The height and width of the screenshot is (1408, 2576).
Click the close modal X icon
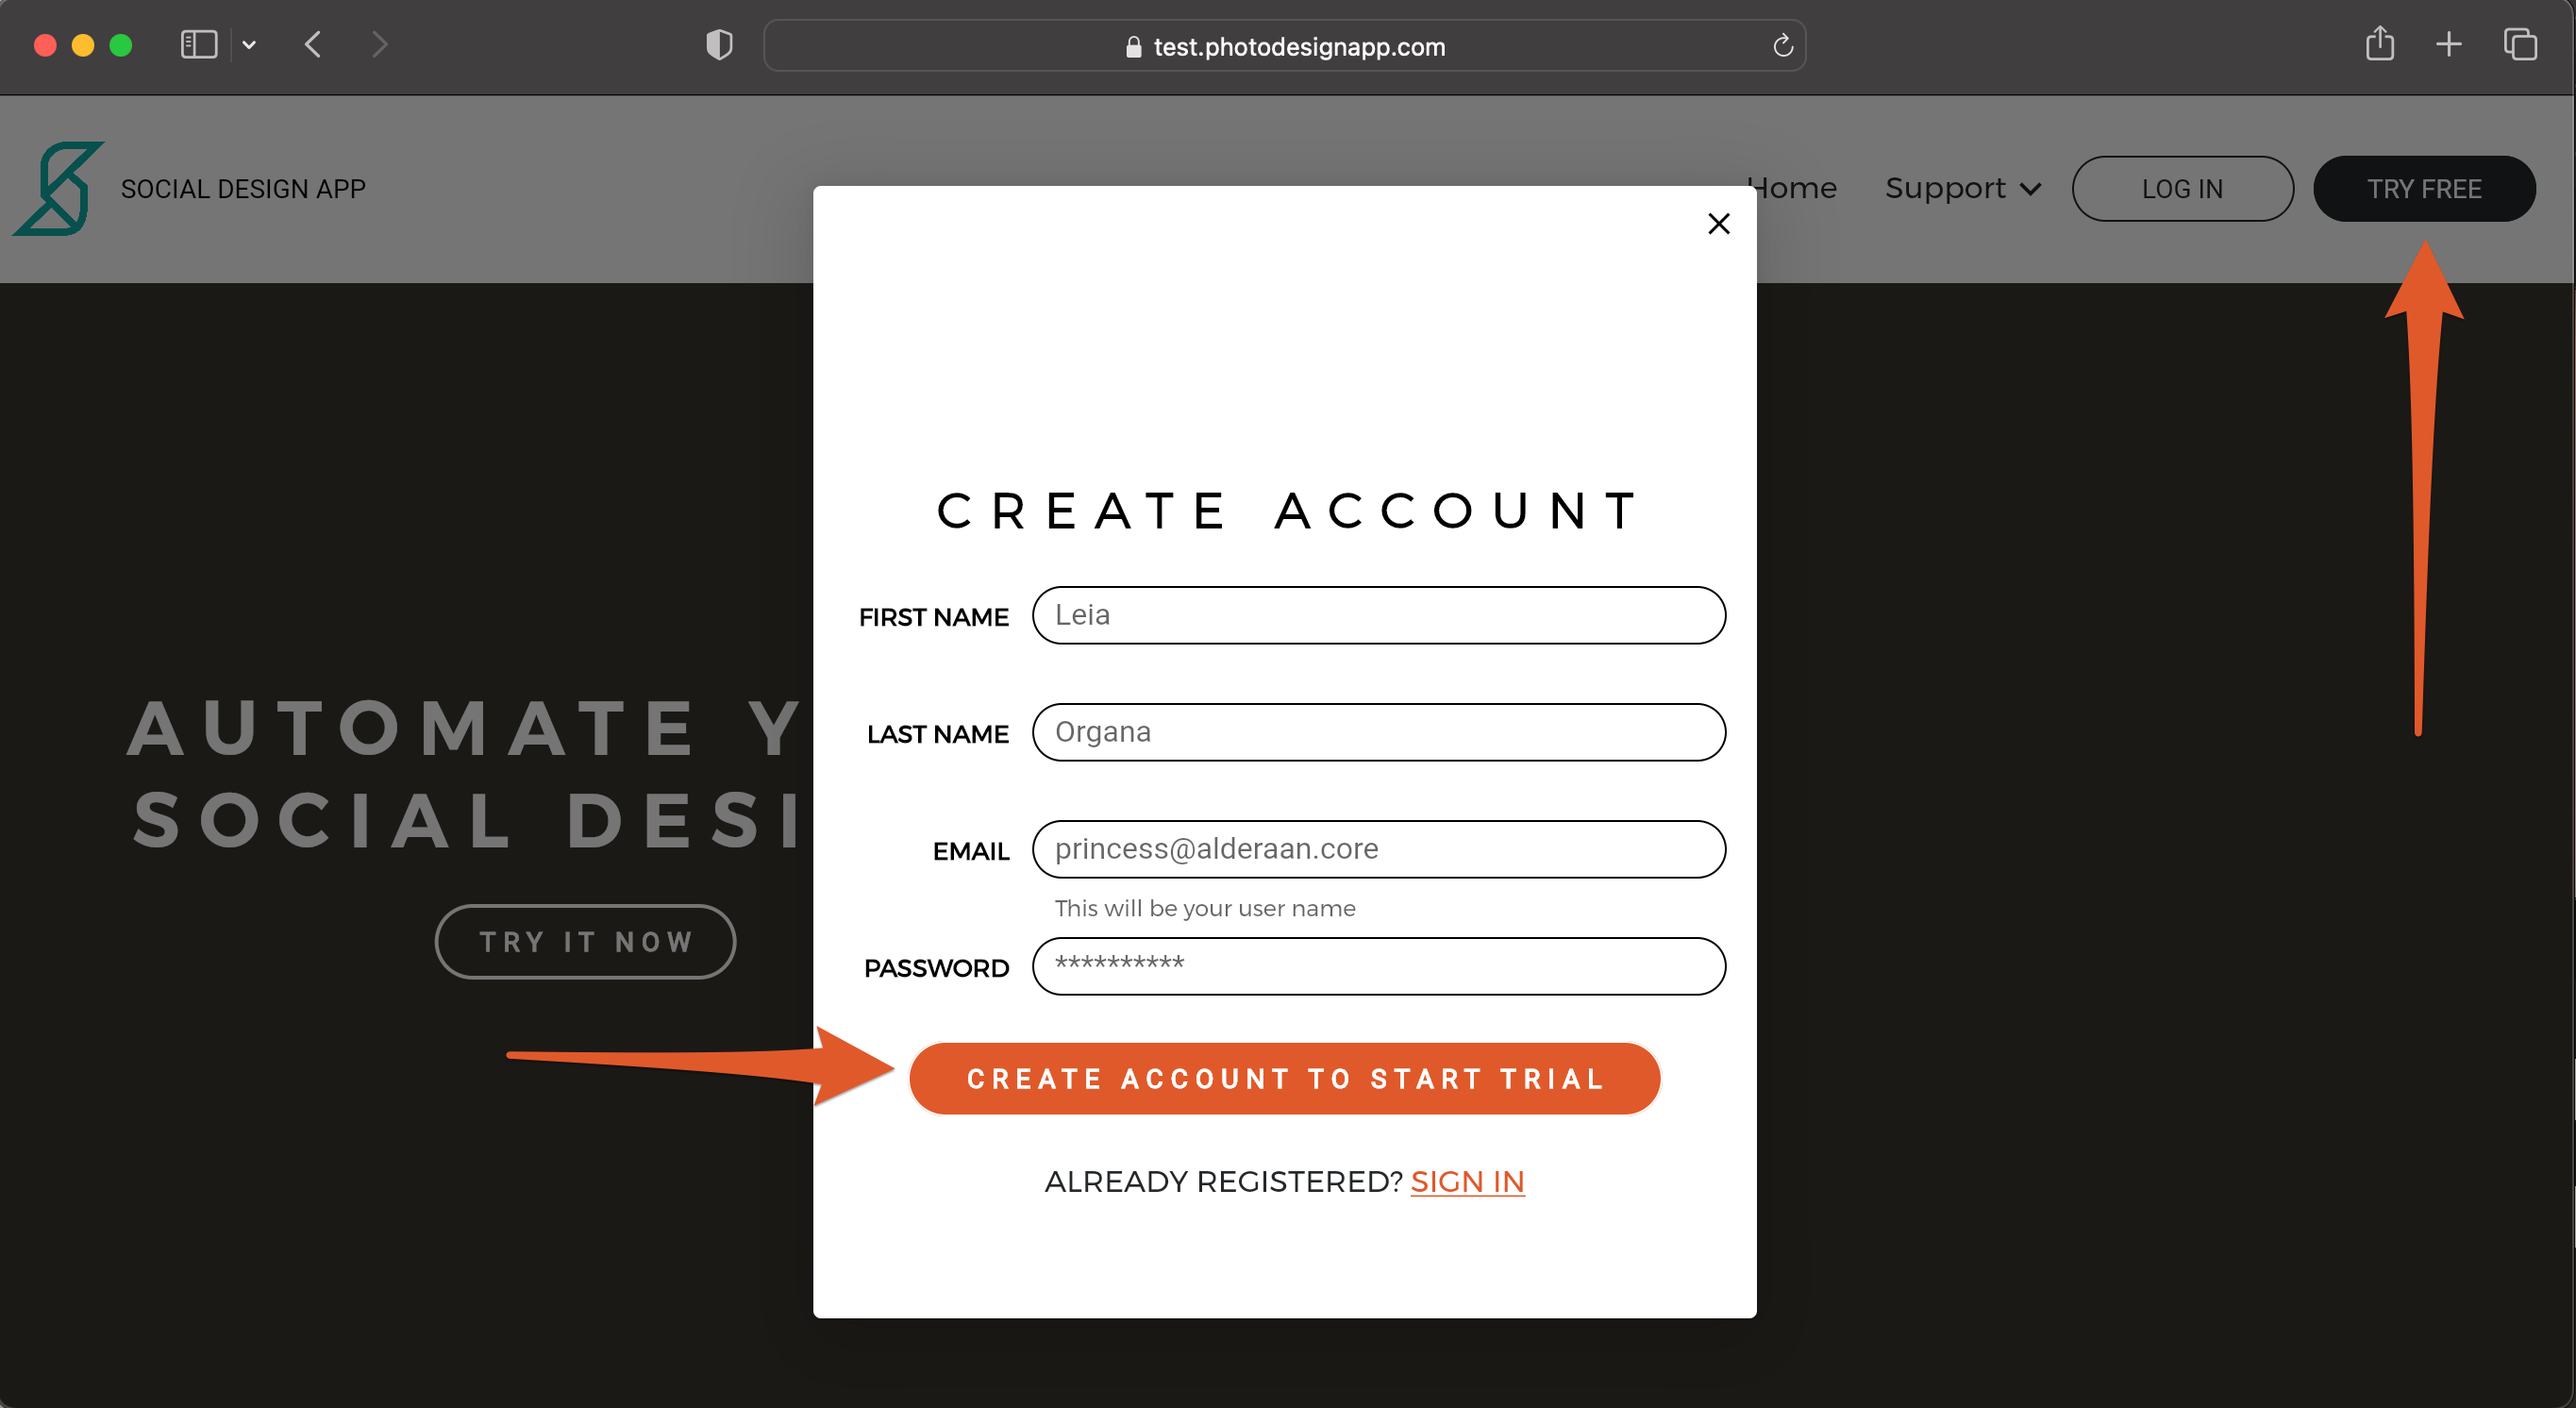[x=1719, y=222]
